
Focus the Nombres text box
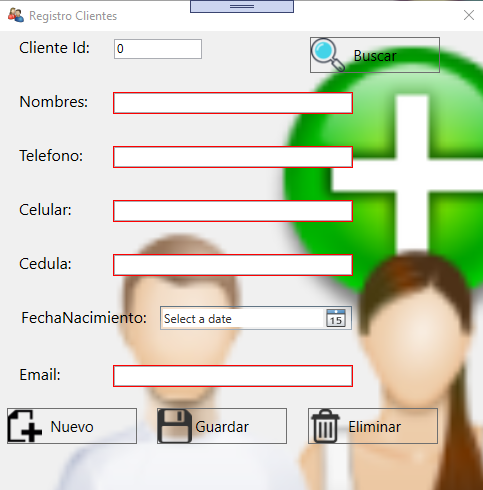click(x=233, y=103)
